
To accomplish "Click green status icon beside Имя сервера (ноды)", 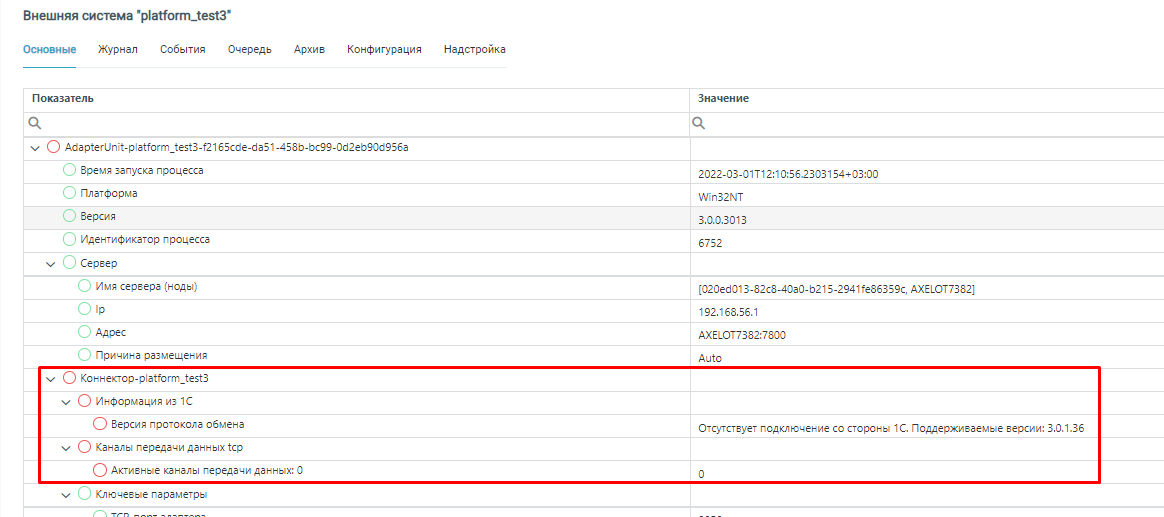I will click(85, 286).
